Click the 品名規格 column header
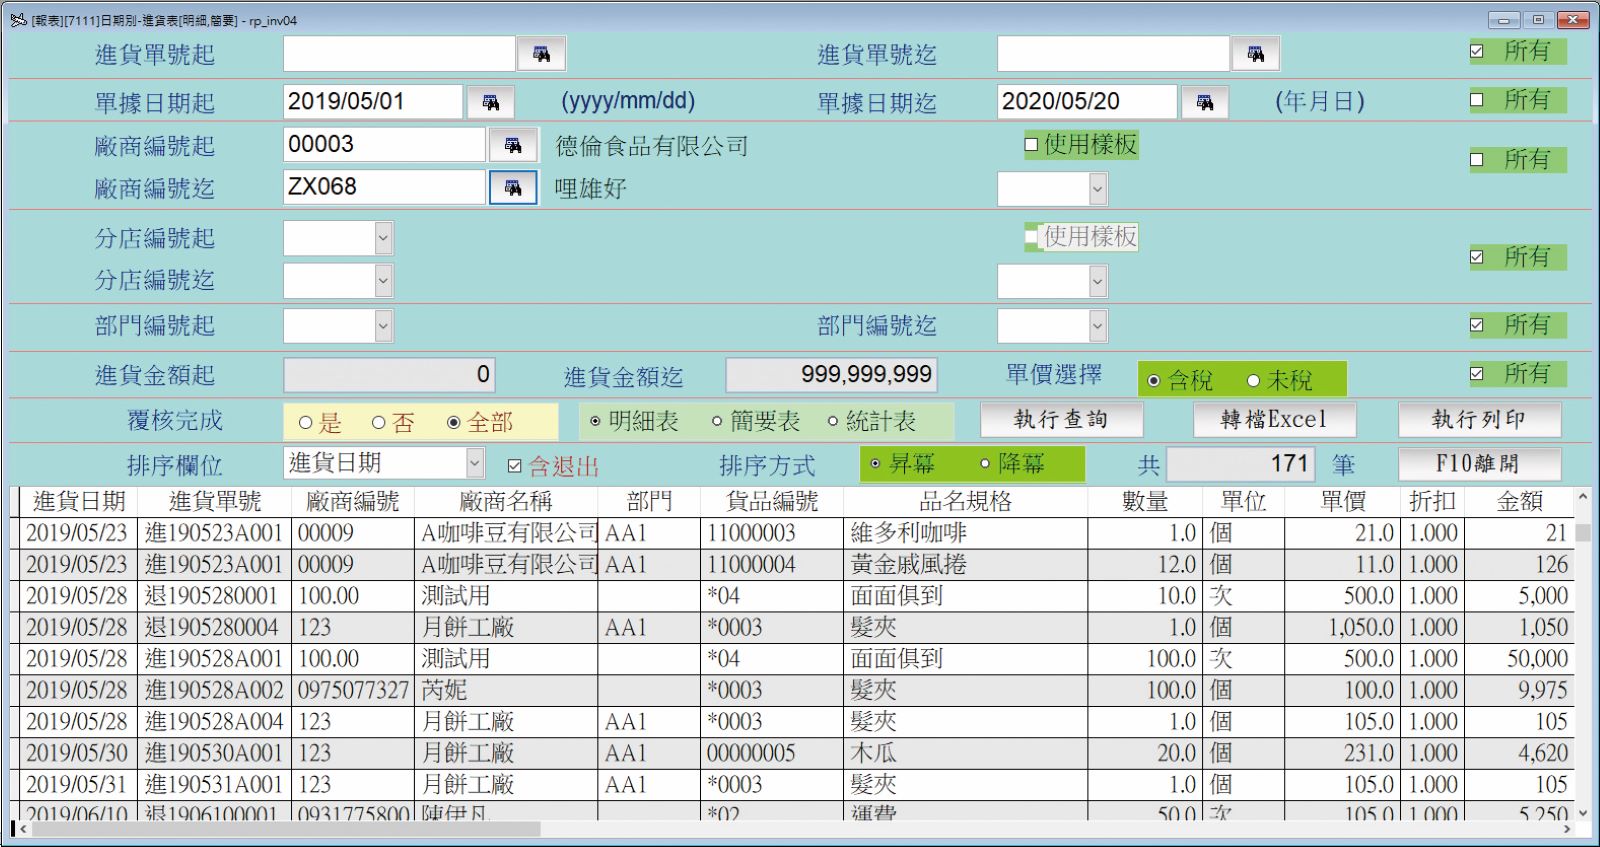 point(966,502)
